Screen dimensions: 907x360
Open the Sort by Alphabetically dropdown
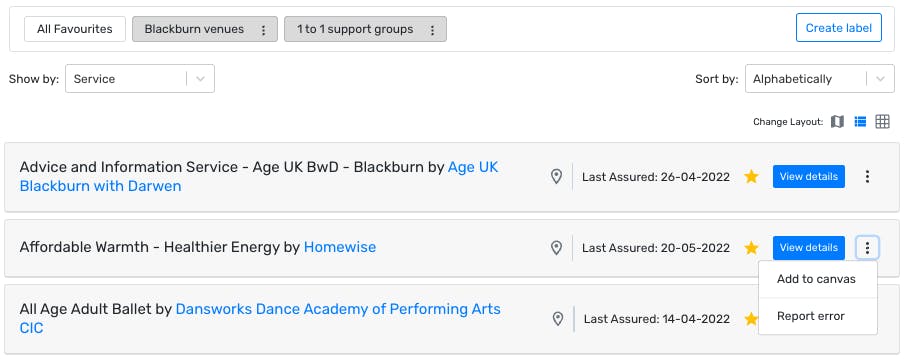click(820, 79)
